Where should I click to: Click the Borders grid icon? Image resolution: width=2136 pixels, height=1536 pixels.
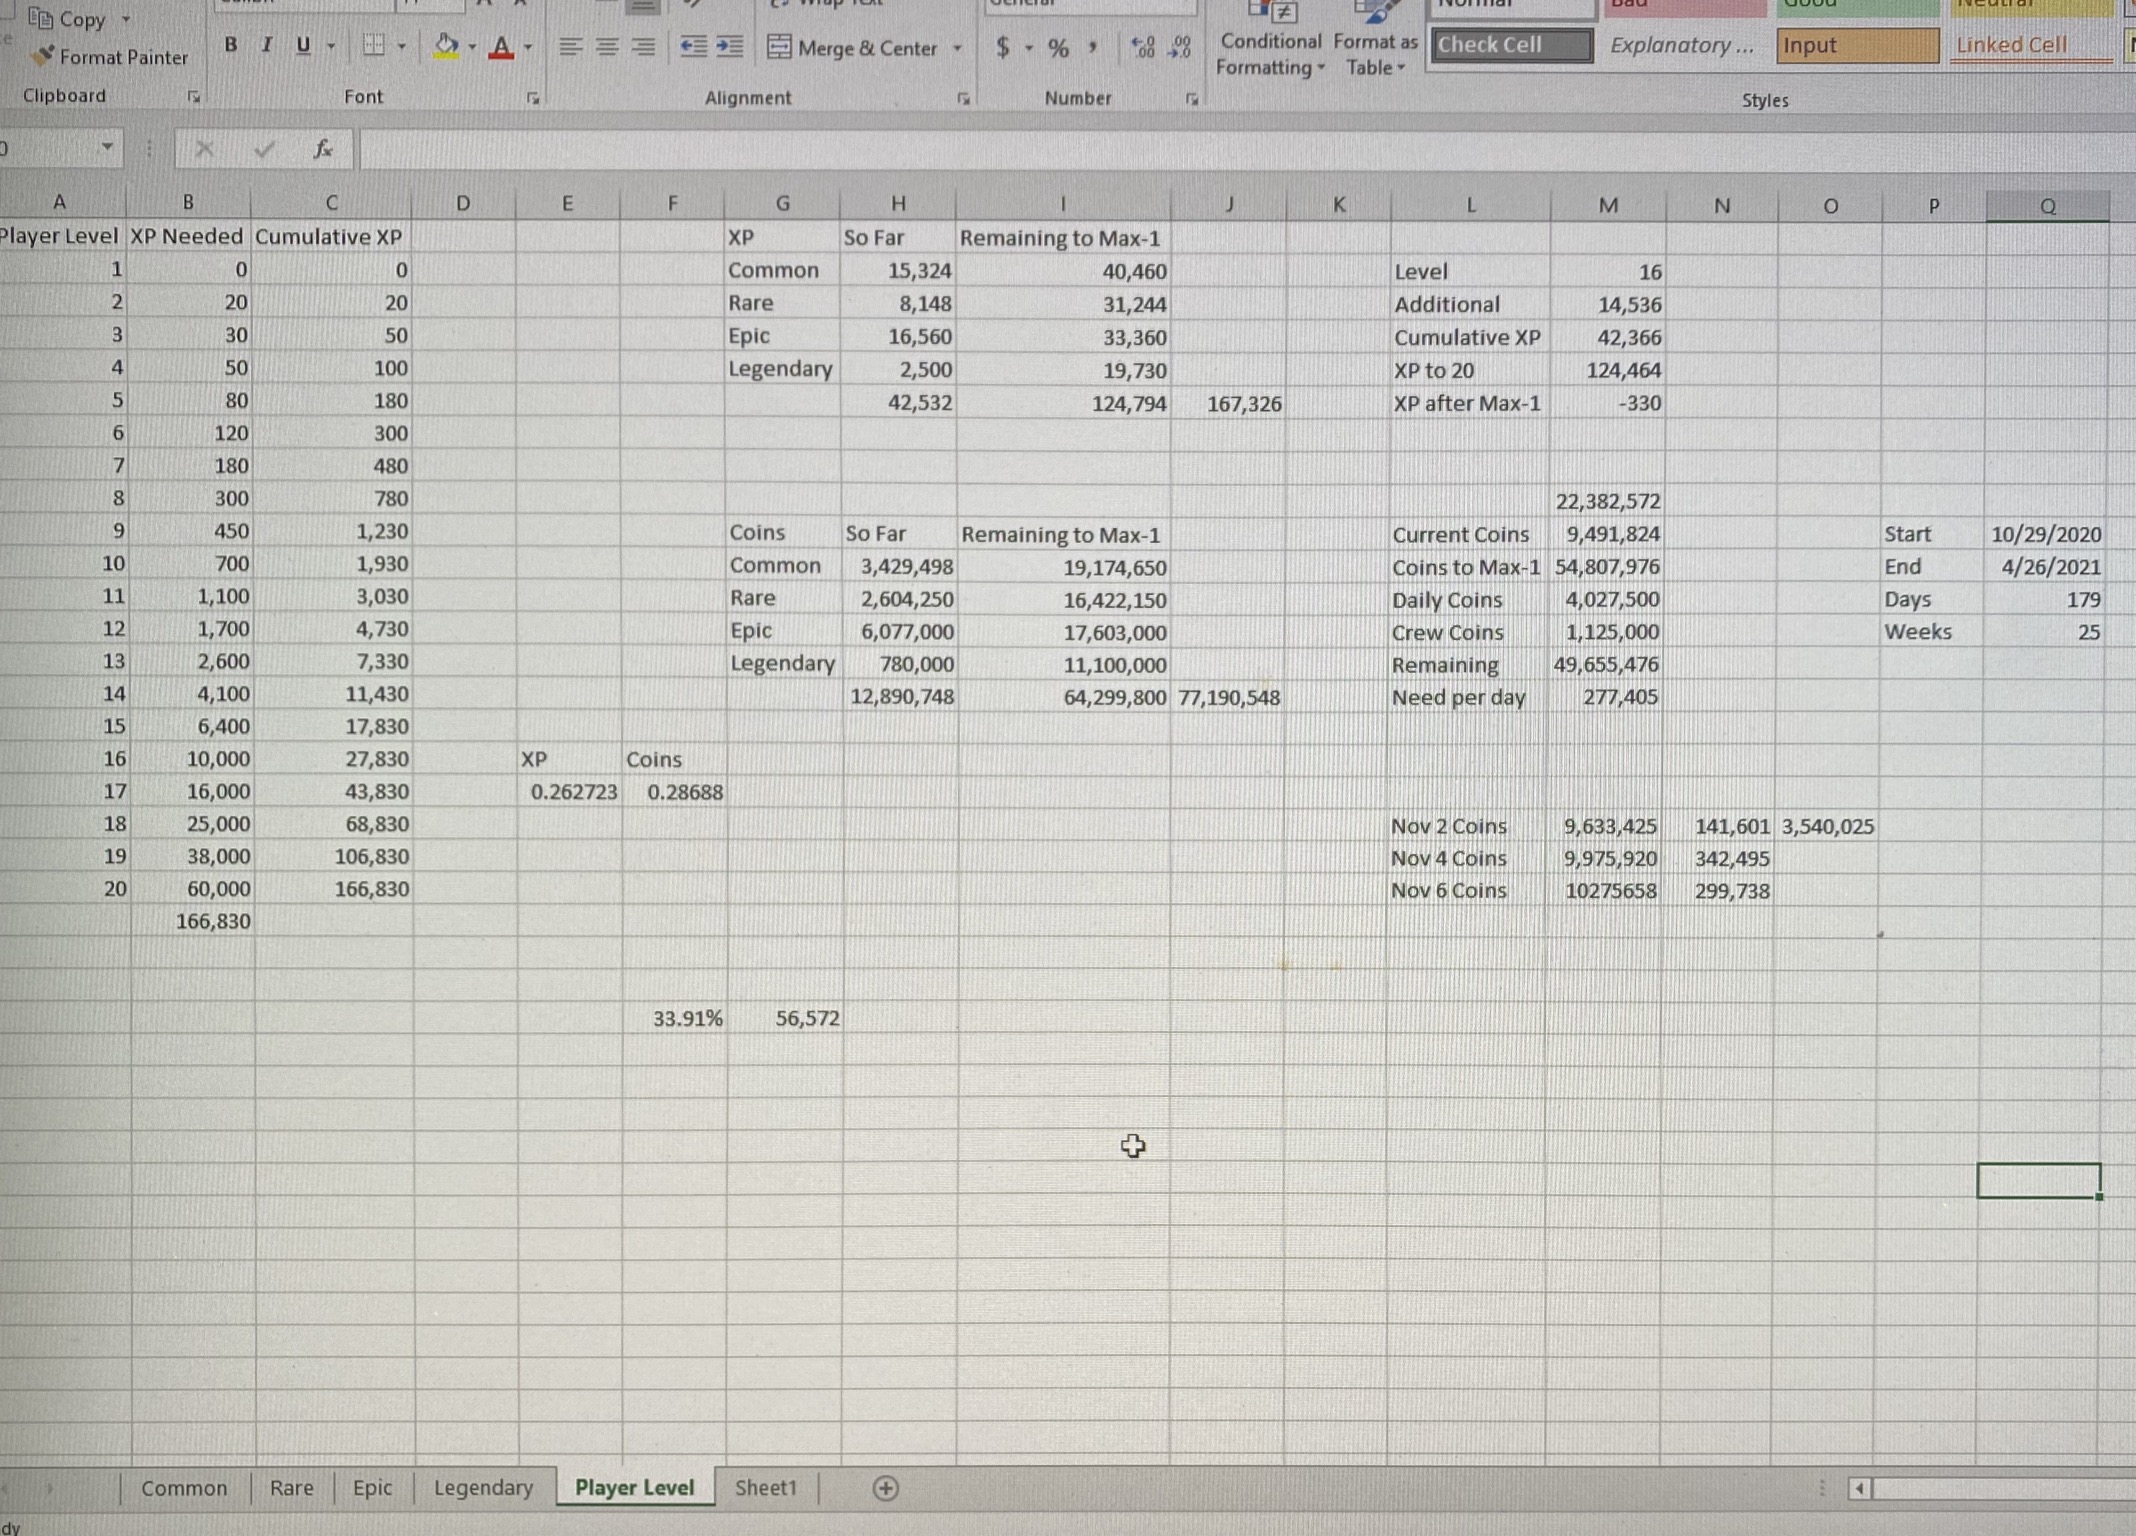coord(373,45)
